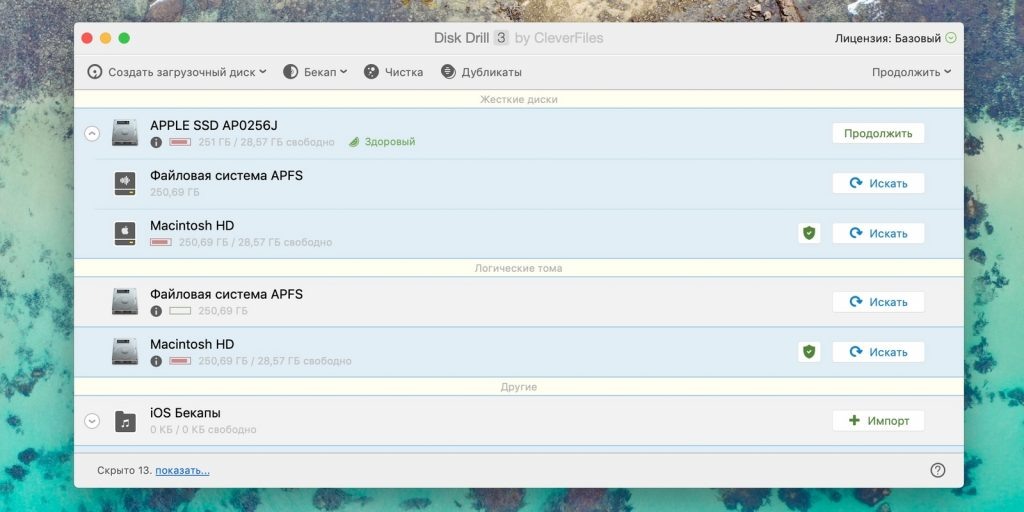Select the Macintosh HD name under hard disks
The width and height of the screenshot is (1024, 512).
click(x=192, y=225)
